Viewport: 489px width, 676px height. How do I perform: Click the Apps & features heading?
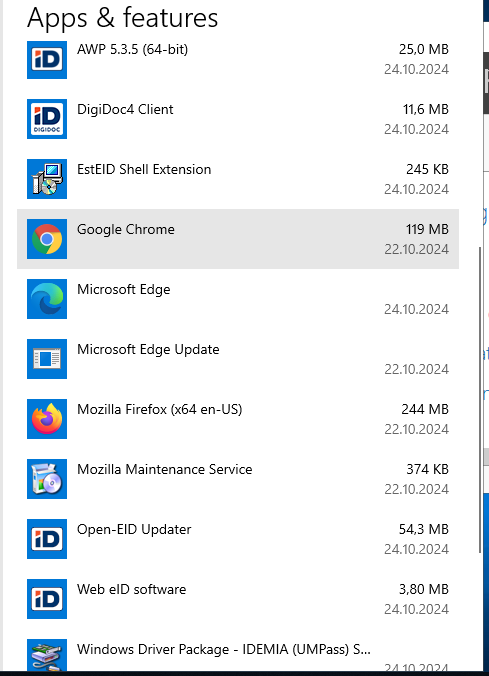click(x=122, y=18)
